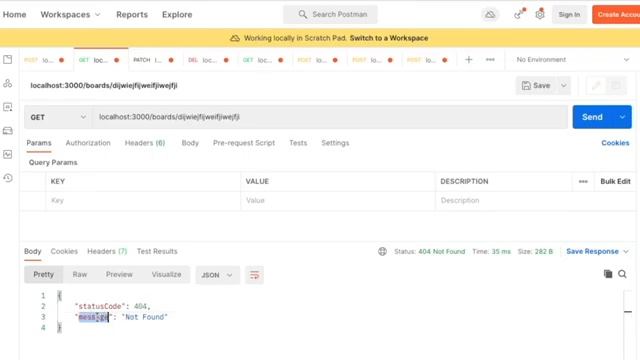Select the response Body tab

(33, 251)
